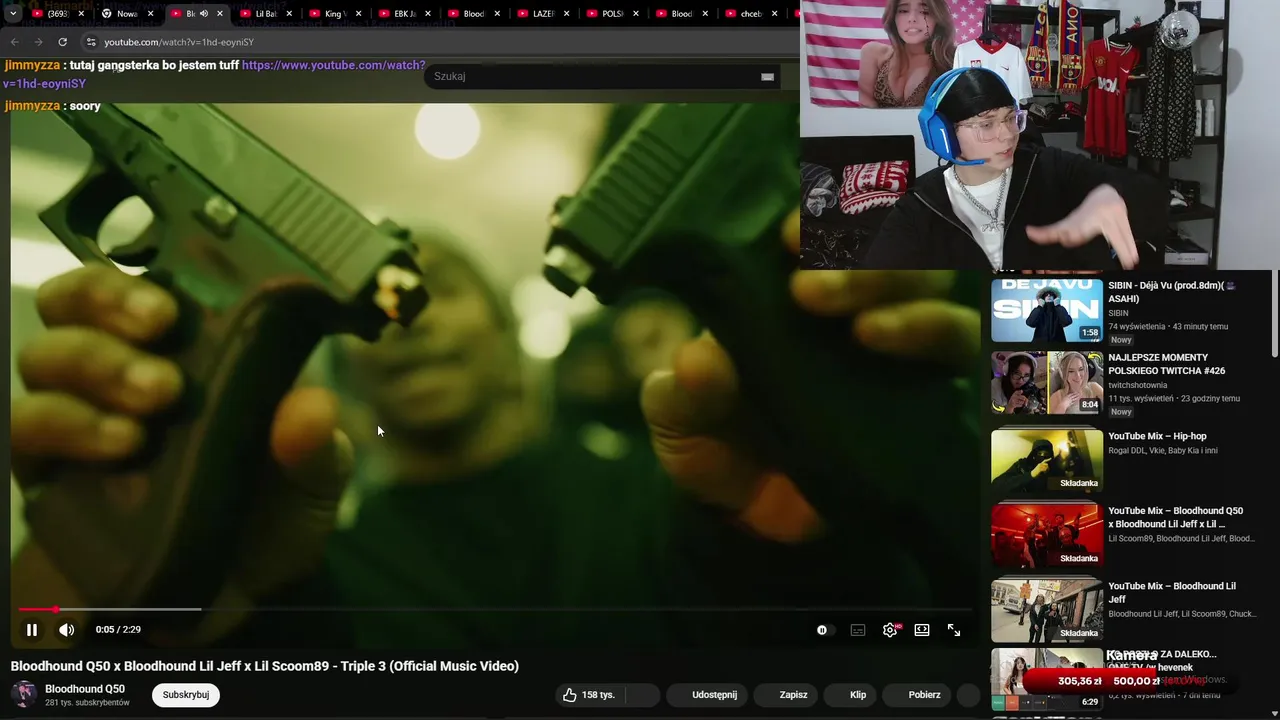Mute tab via speaker icon on active tab

(203, 14)
